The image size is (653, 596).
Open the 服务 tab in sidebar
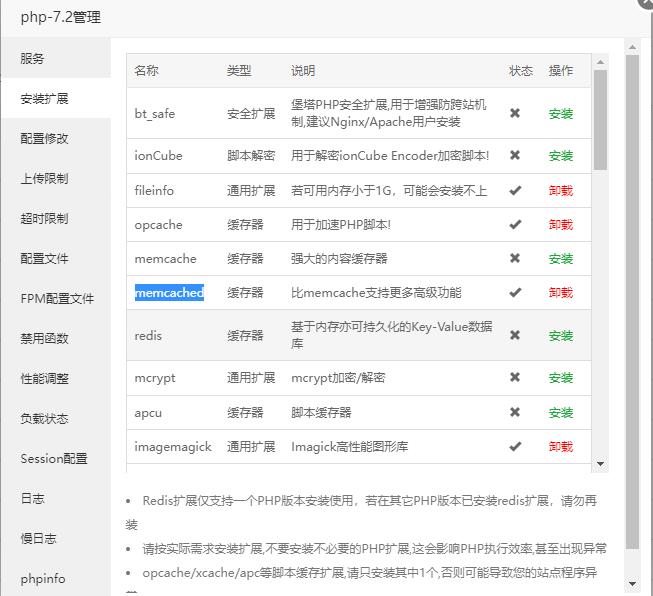(33, 59)
